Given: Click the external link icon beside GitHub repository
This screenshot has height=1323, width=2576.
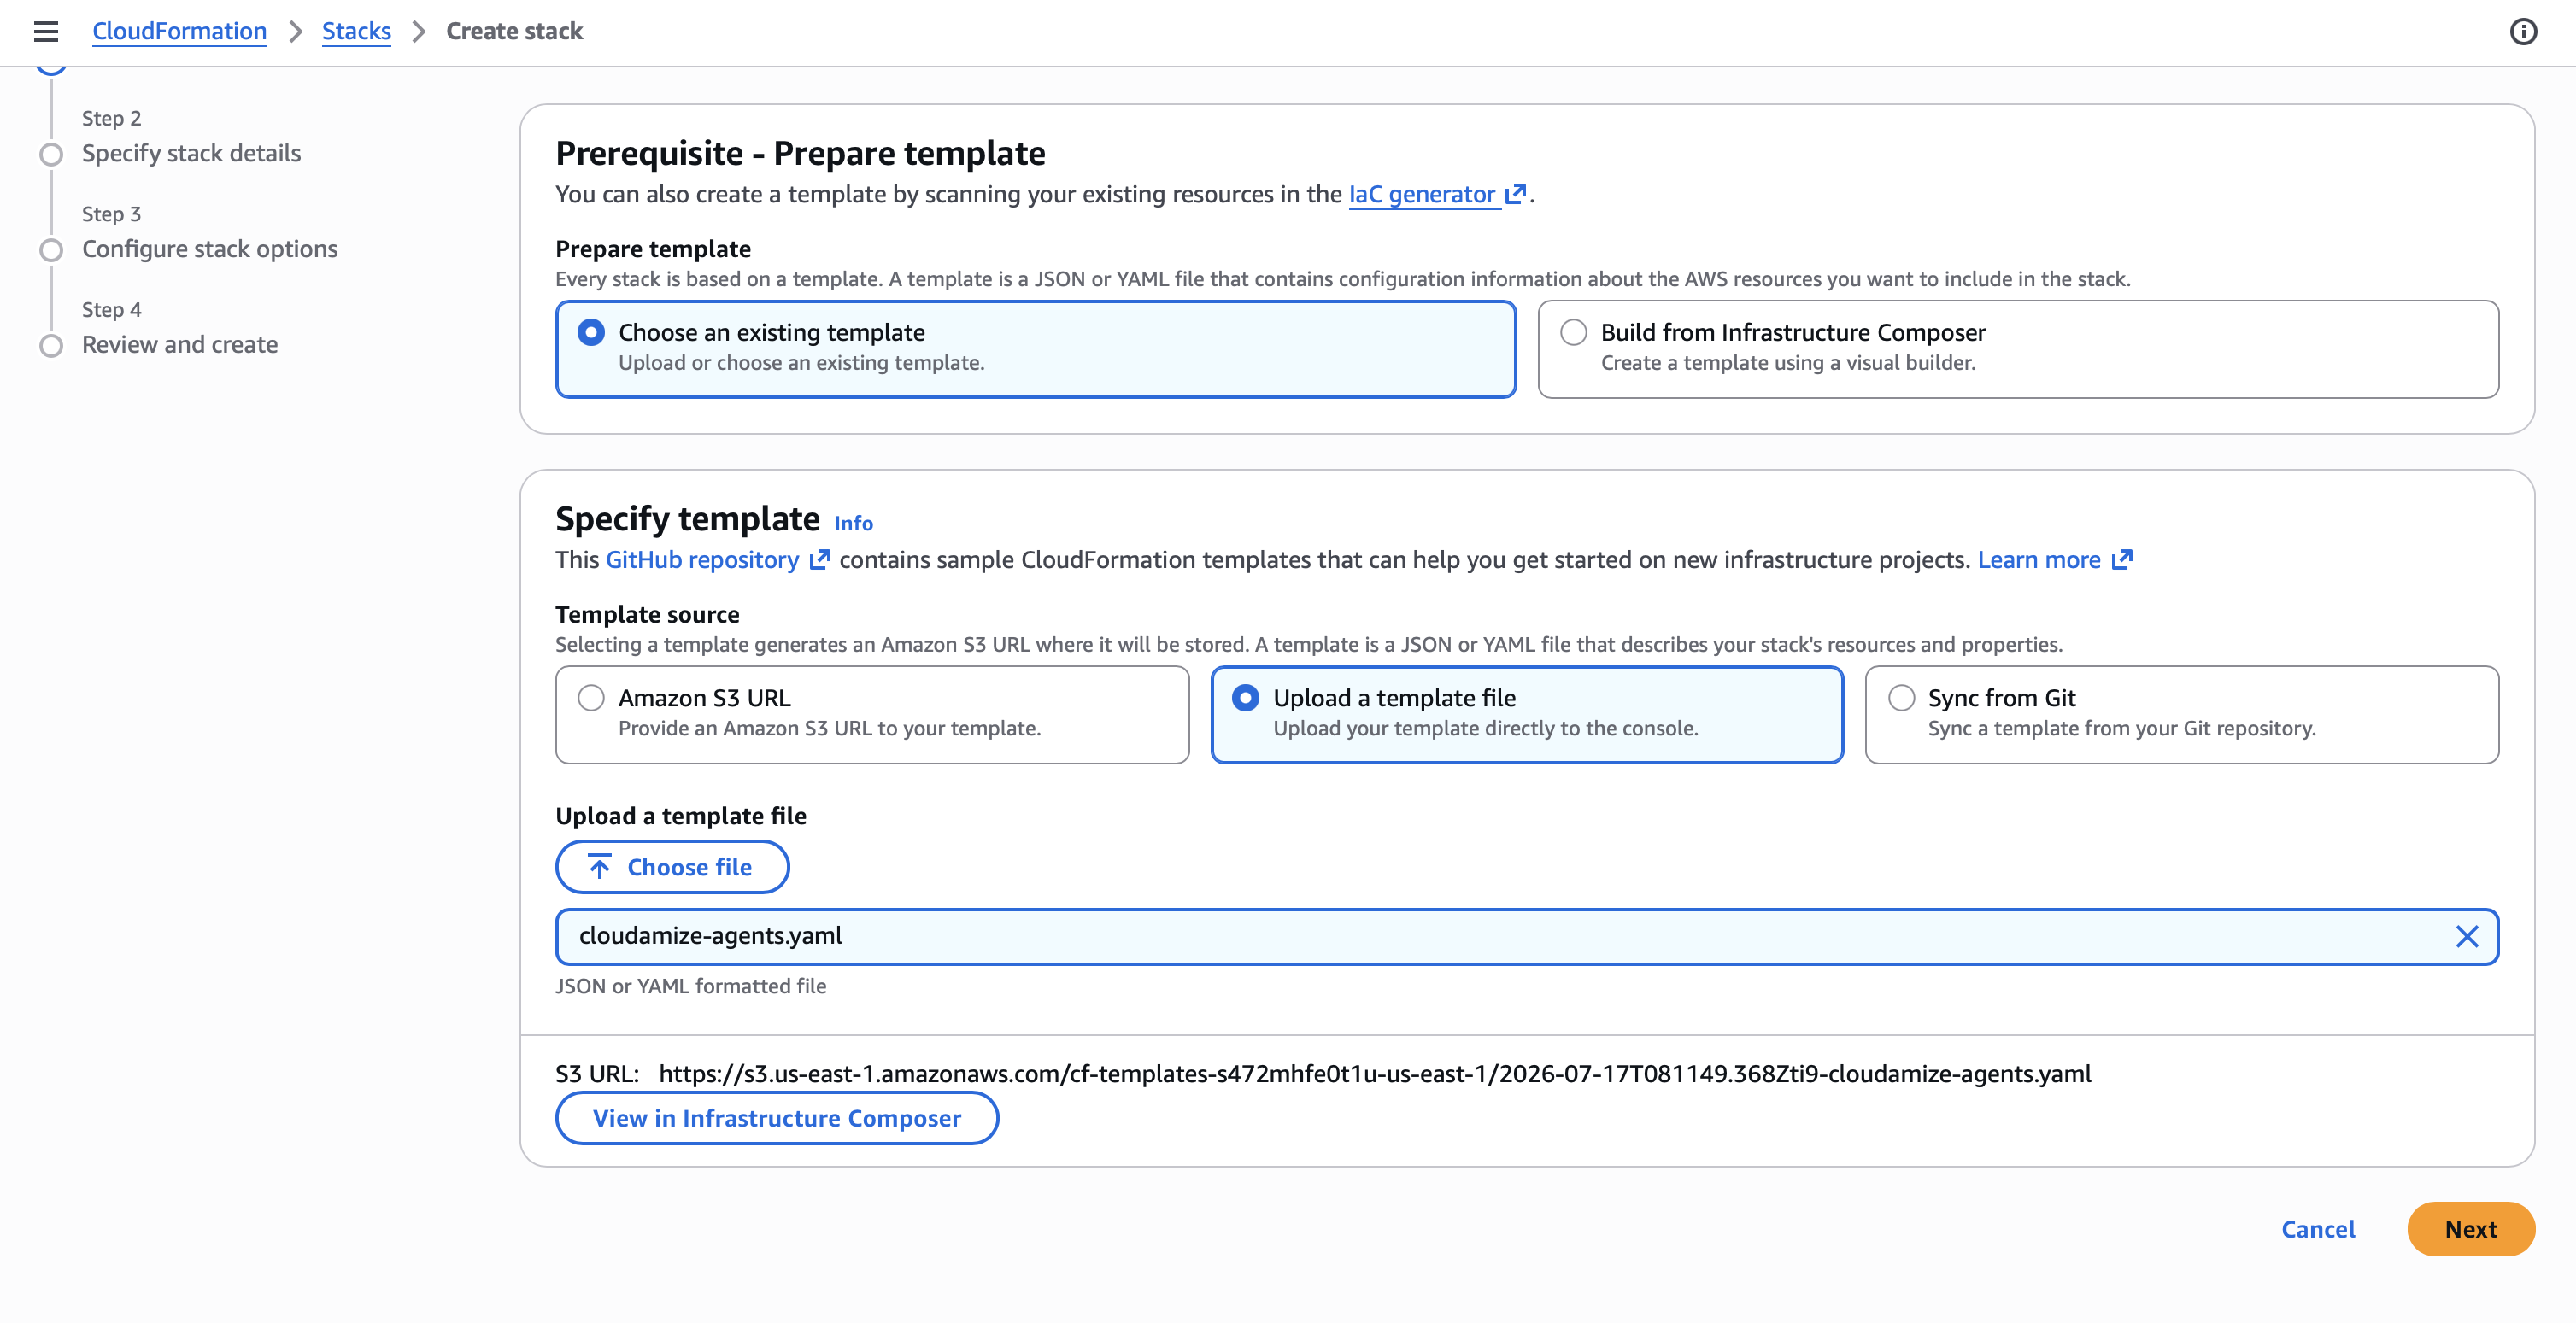Looking at the screenshot, I should [x=820, y=560].
